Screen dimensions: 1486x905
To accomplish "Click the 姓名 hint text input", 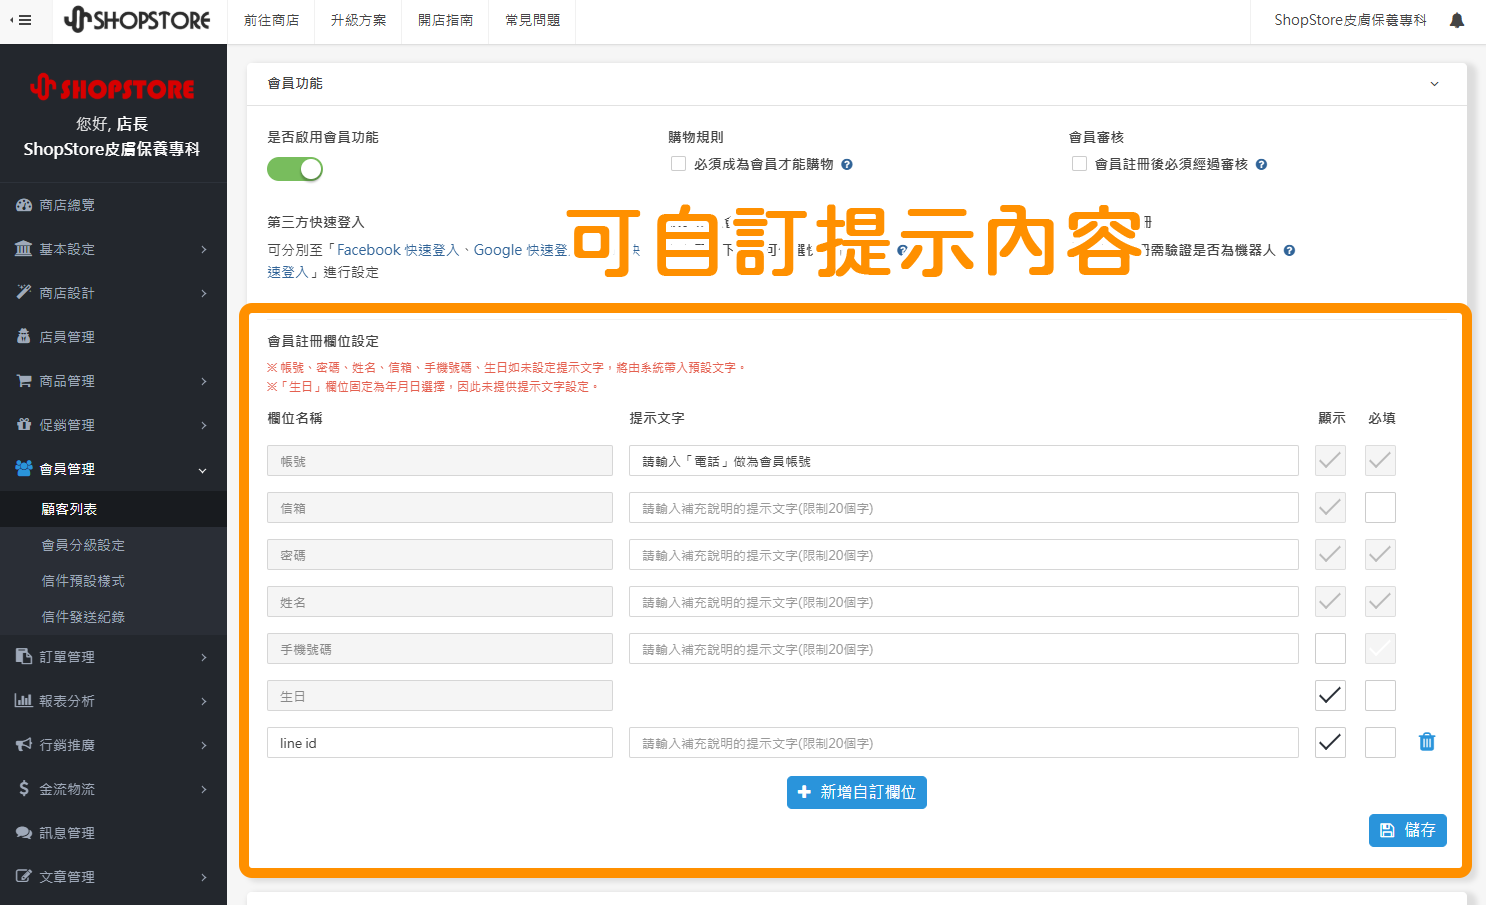I will [x=964, y=602].
